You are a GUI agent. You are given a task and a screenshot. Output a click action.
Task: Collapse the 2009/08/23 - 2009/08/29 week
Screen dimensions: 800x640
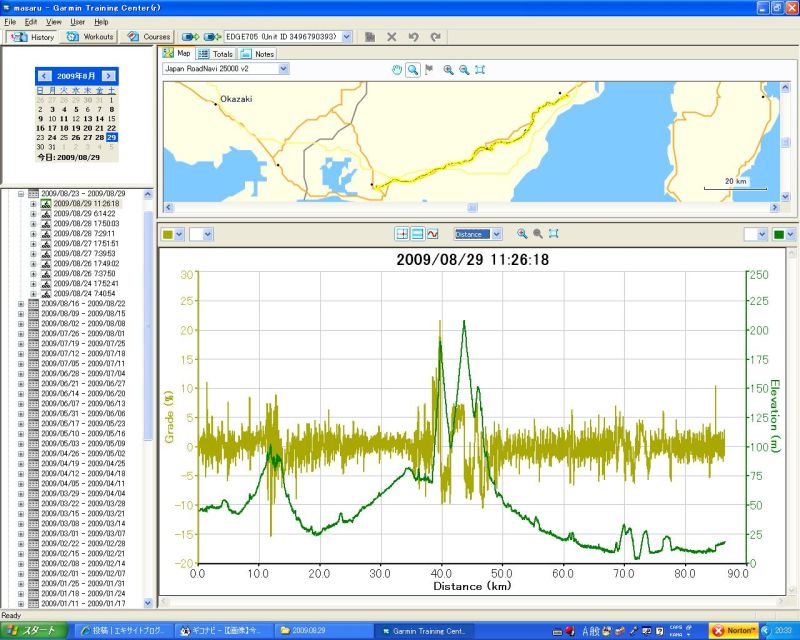pyautogui.click(x=21, y=194)
